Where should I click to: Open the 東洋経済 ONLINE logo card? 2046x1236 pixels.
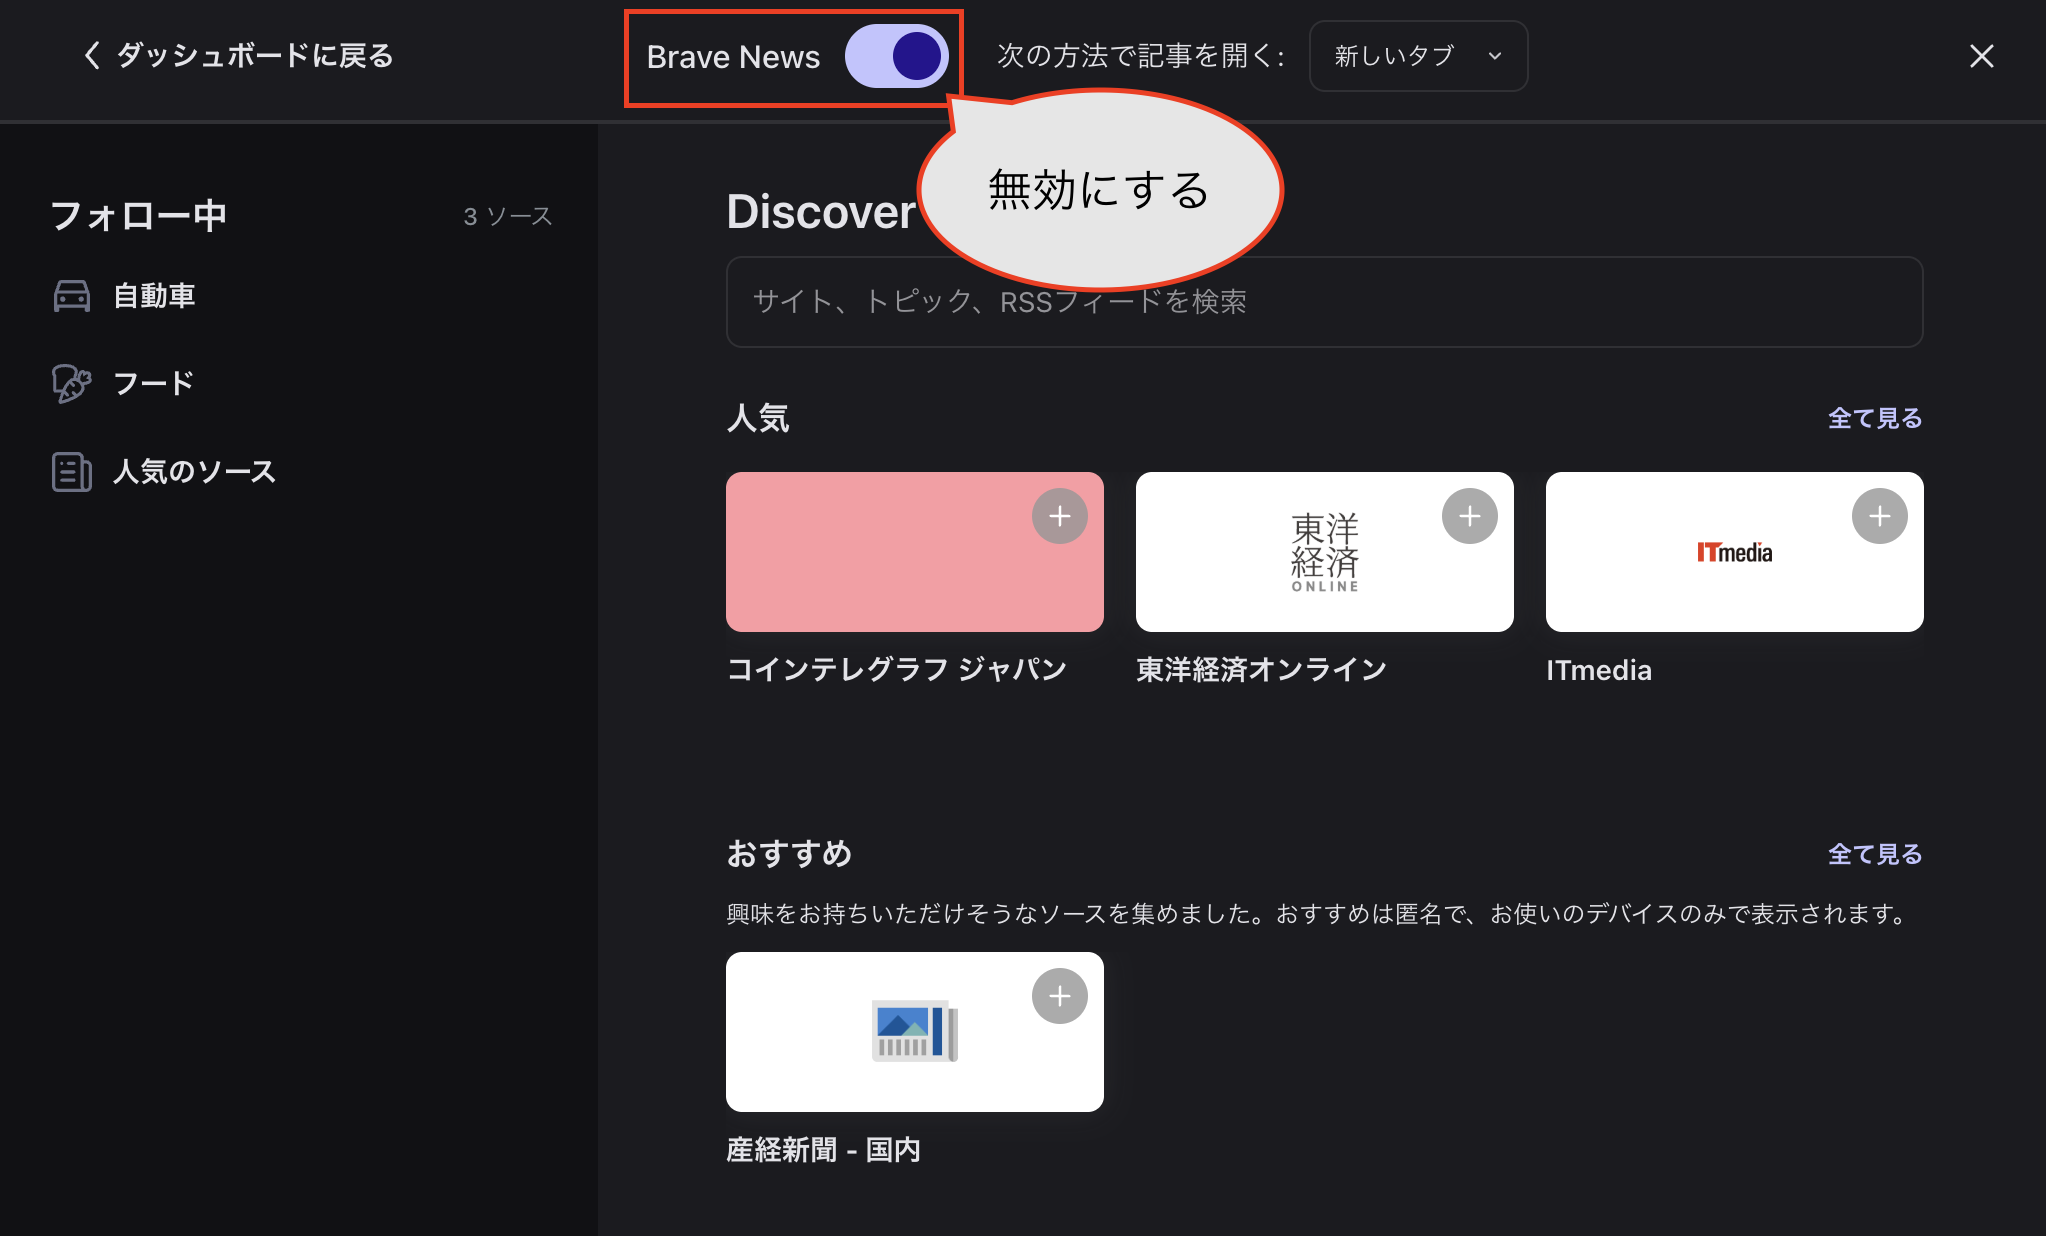[1325, 552]
